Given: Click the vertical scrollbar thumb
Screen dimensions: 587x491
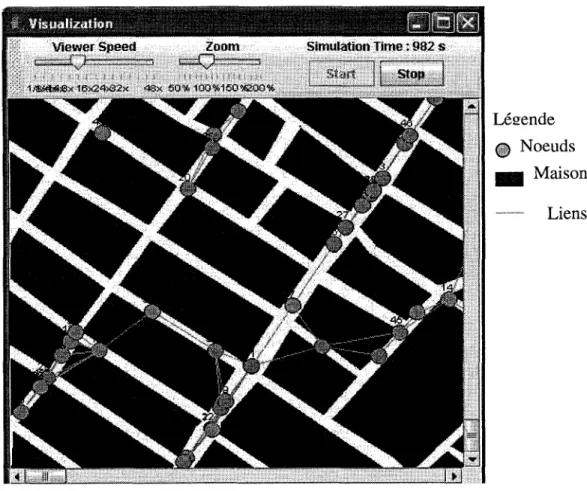Looking at the screenshot, I should click(x=472, y=436).
